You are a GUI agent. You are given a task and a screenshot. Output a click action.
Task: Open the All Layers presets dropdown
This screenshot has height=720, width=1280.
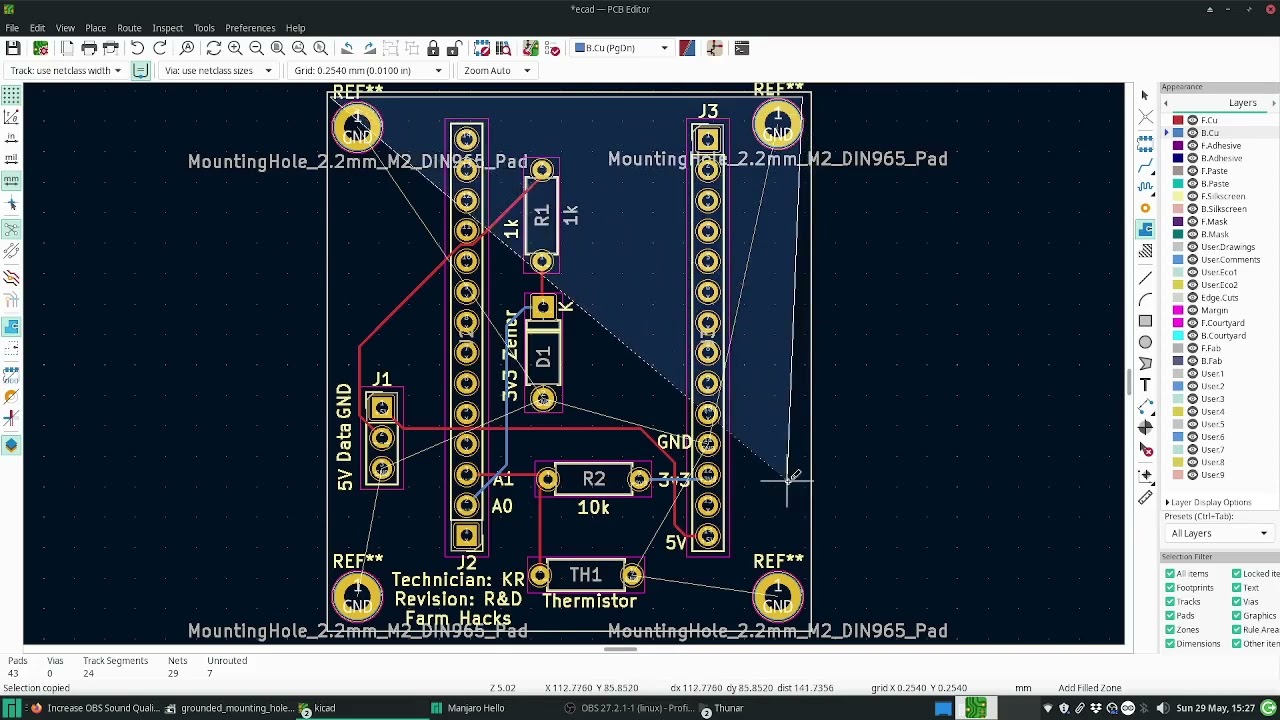[1219, 533]
